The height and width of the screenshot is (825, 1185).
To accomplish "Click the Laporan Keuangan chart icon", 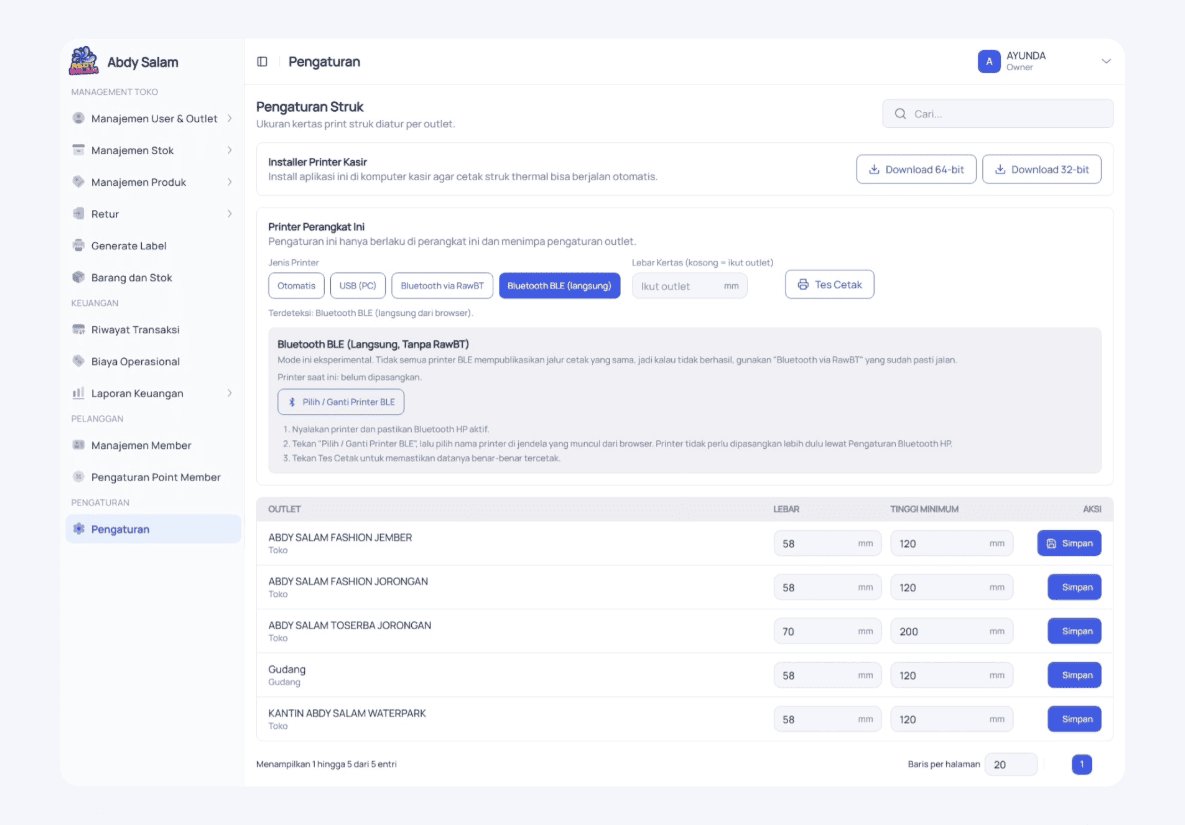I will (x=79, y=393).
